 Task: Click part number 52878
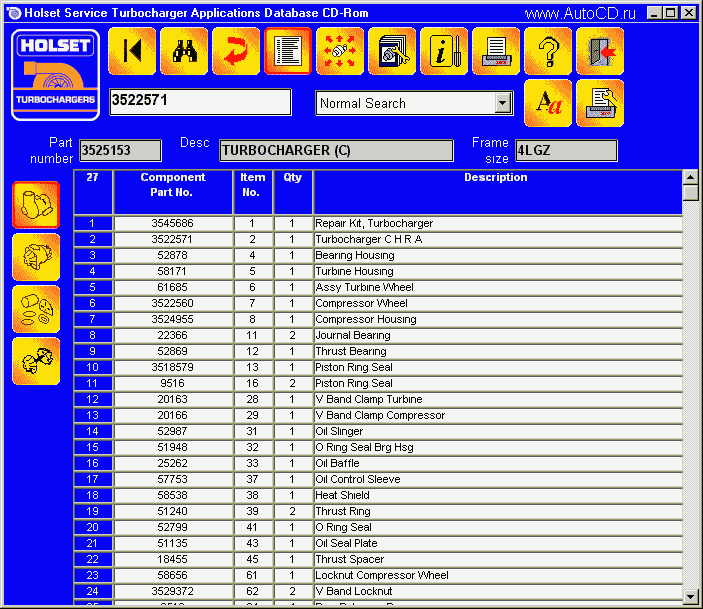[172, 255]
